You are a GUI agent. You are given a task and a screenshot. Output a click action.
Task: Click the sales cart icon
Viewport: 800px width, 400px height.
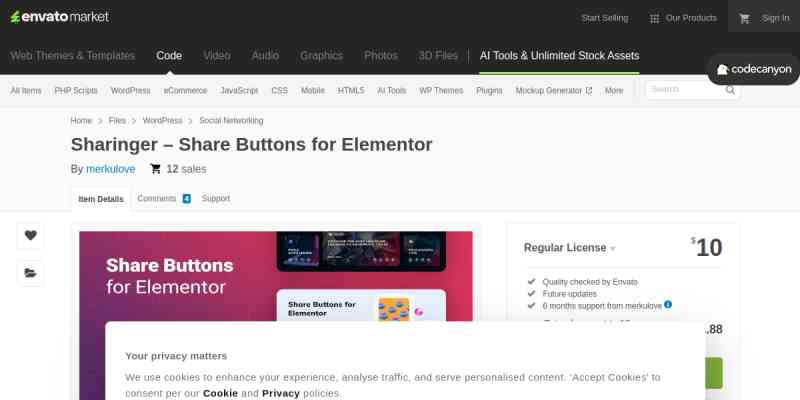point(155,169)
